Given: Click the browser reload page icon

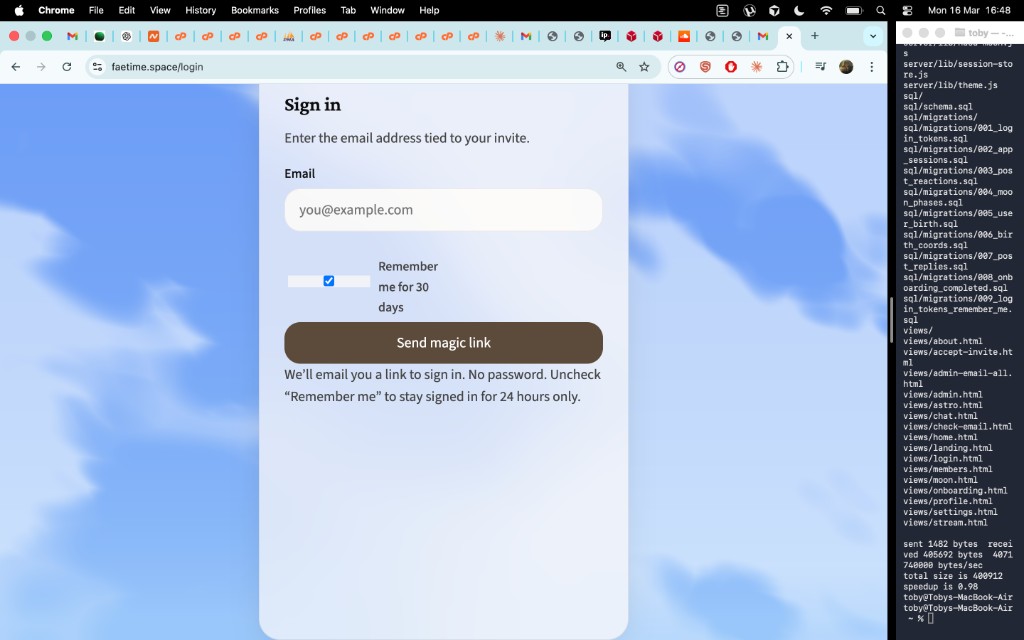Looking at the screenshot, I should pyautogui.click(x=67, y=67).
